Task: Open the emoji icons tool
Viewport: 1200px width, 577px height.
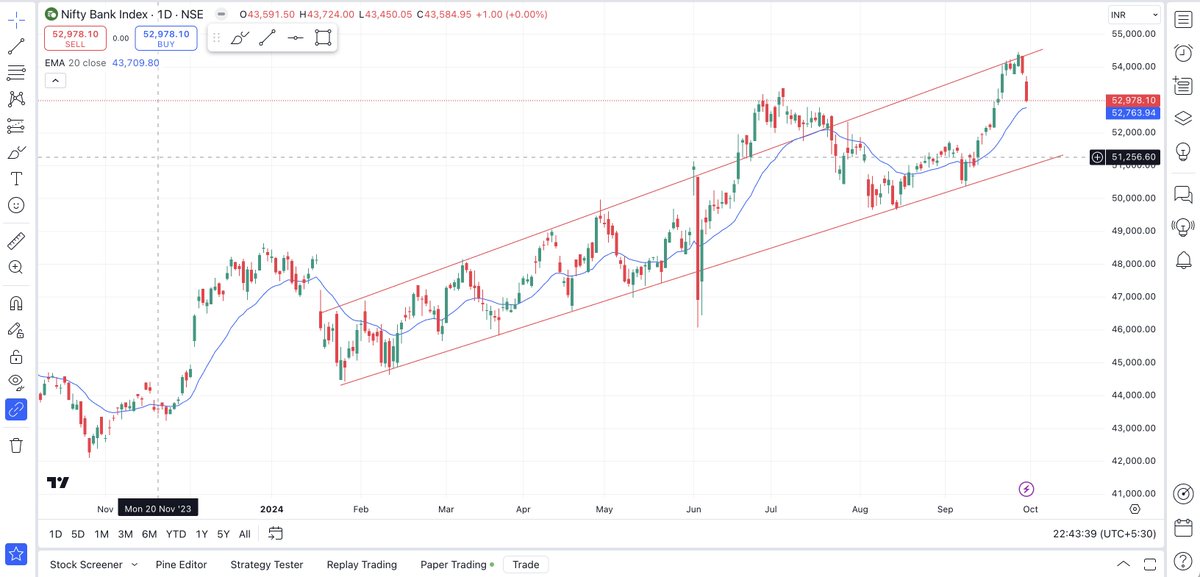Action: (16, 204)
